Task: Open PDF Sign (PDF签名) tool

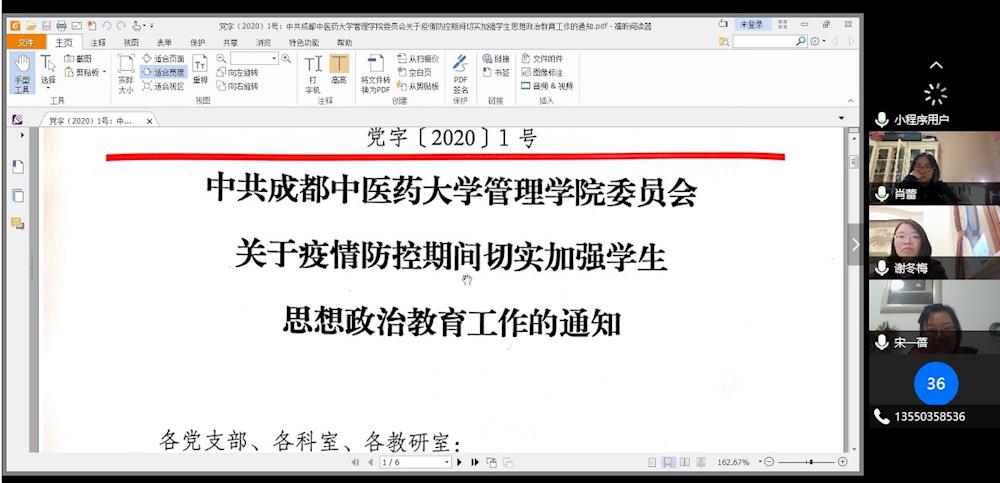Action: tap(460, 75)
